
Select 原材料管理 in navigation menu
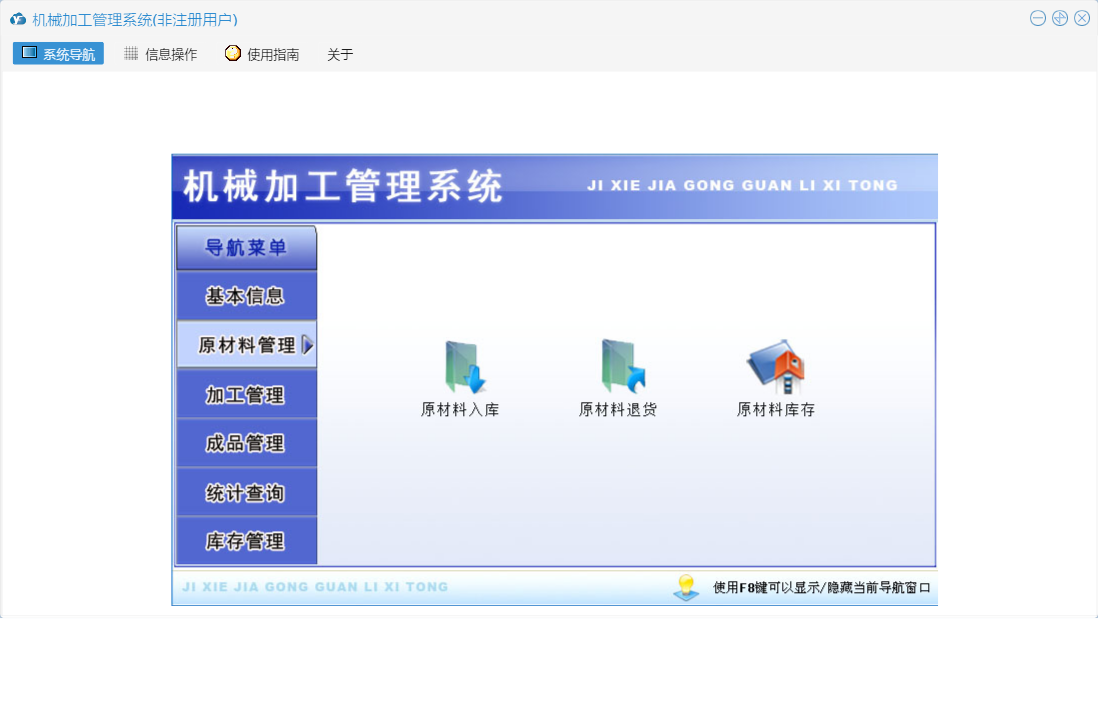point(246,345)
